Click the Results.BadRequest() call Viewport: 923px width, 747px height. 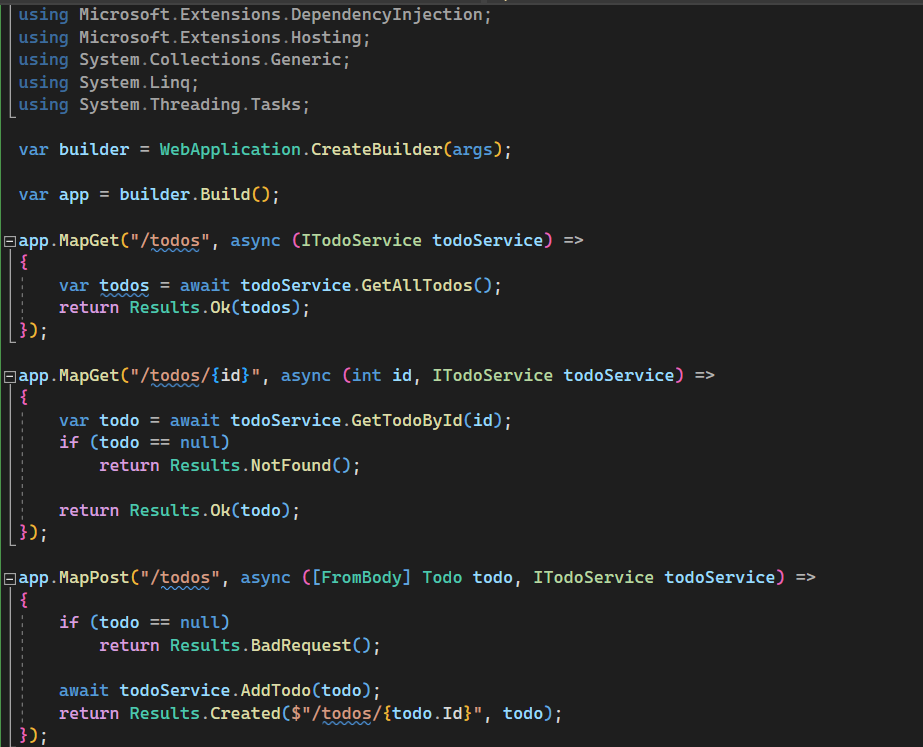[x=275, y=646]
